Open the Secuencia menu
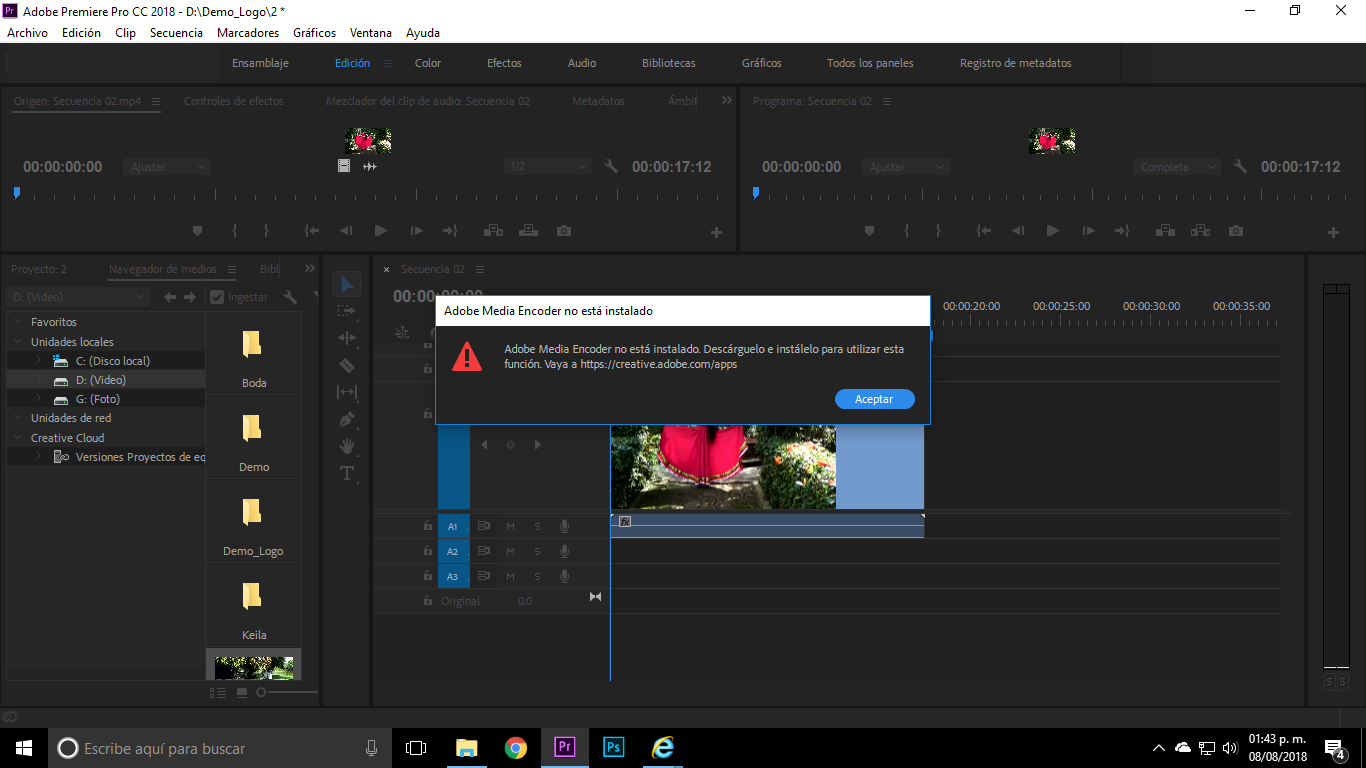The width and height of the screenshot is (1366, 768). [176, 33]
